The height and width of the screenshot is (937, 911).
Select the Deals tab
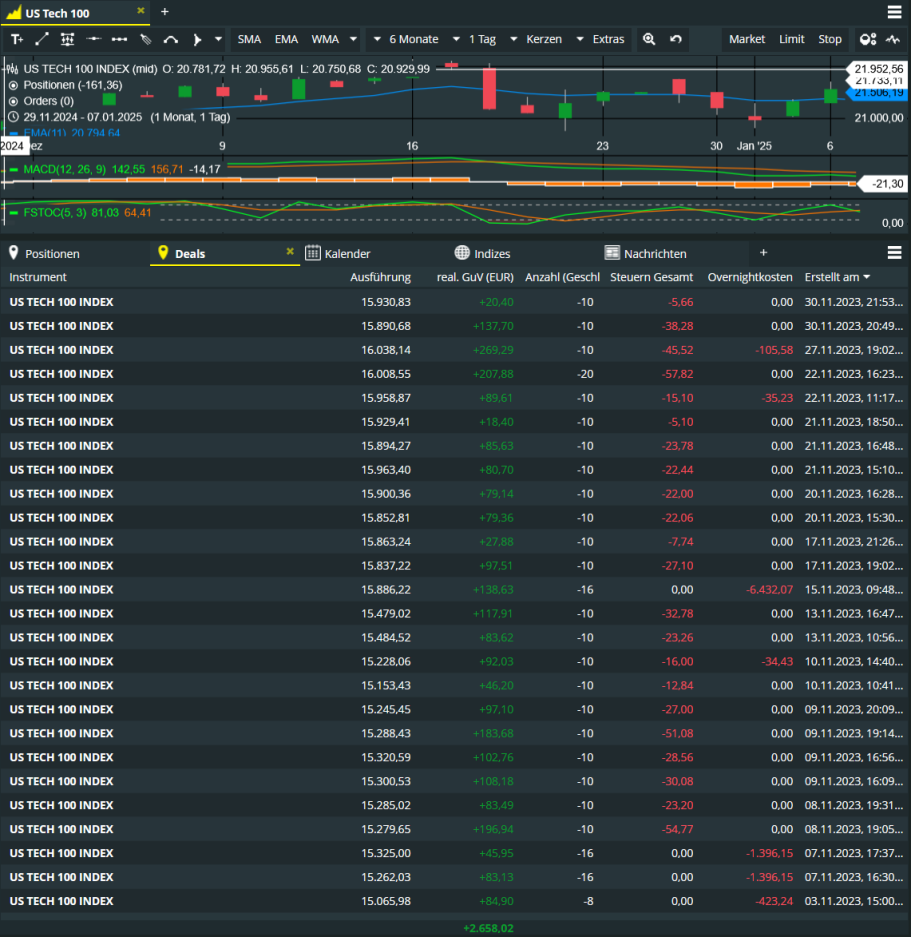[189, 254]
